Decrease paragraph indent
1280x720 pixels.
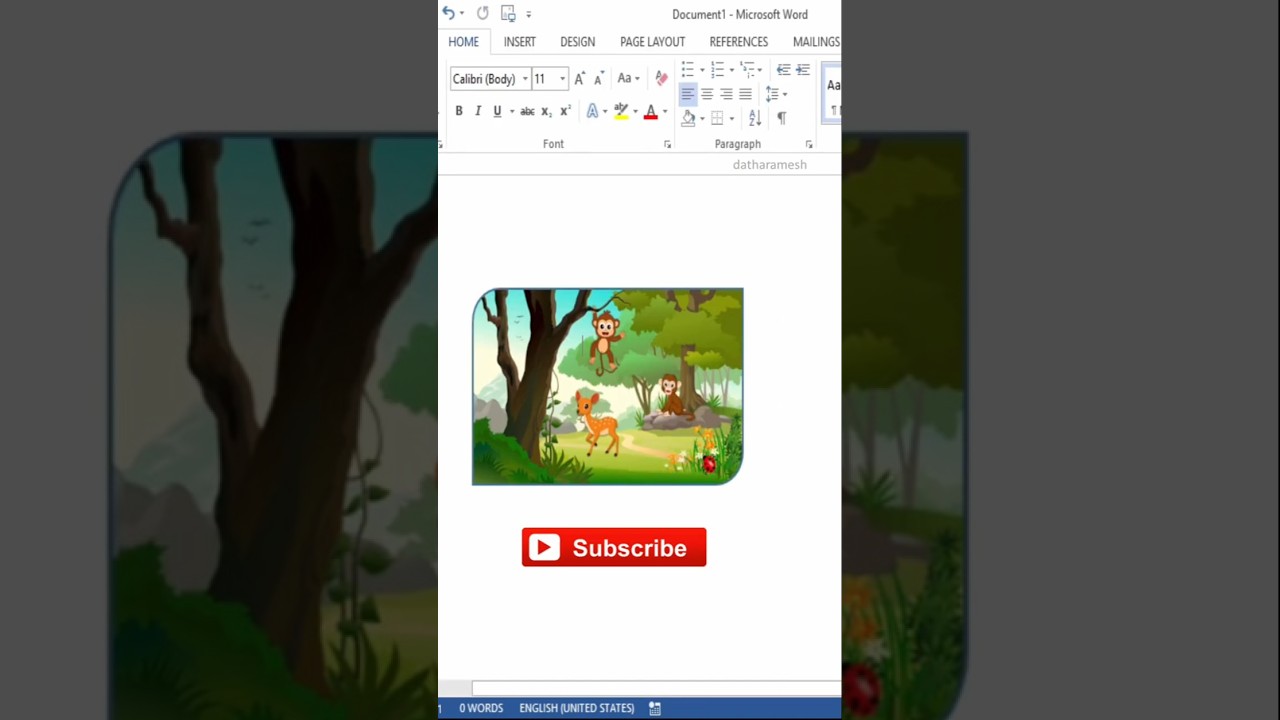783,70
